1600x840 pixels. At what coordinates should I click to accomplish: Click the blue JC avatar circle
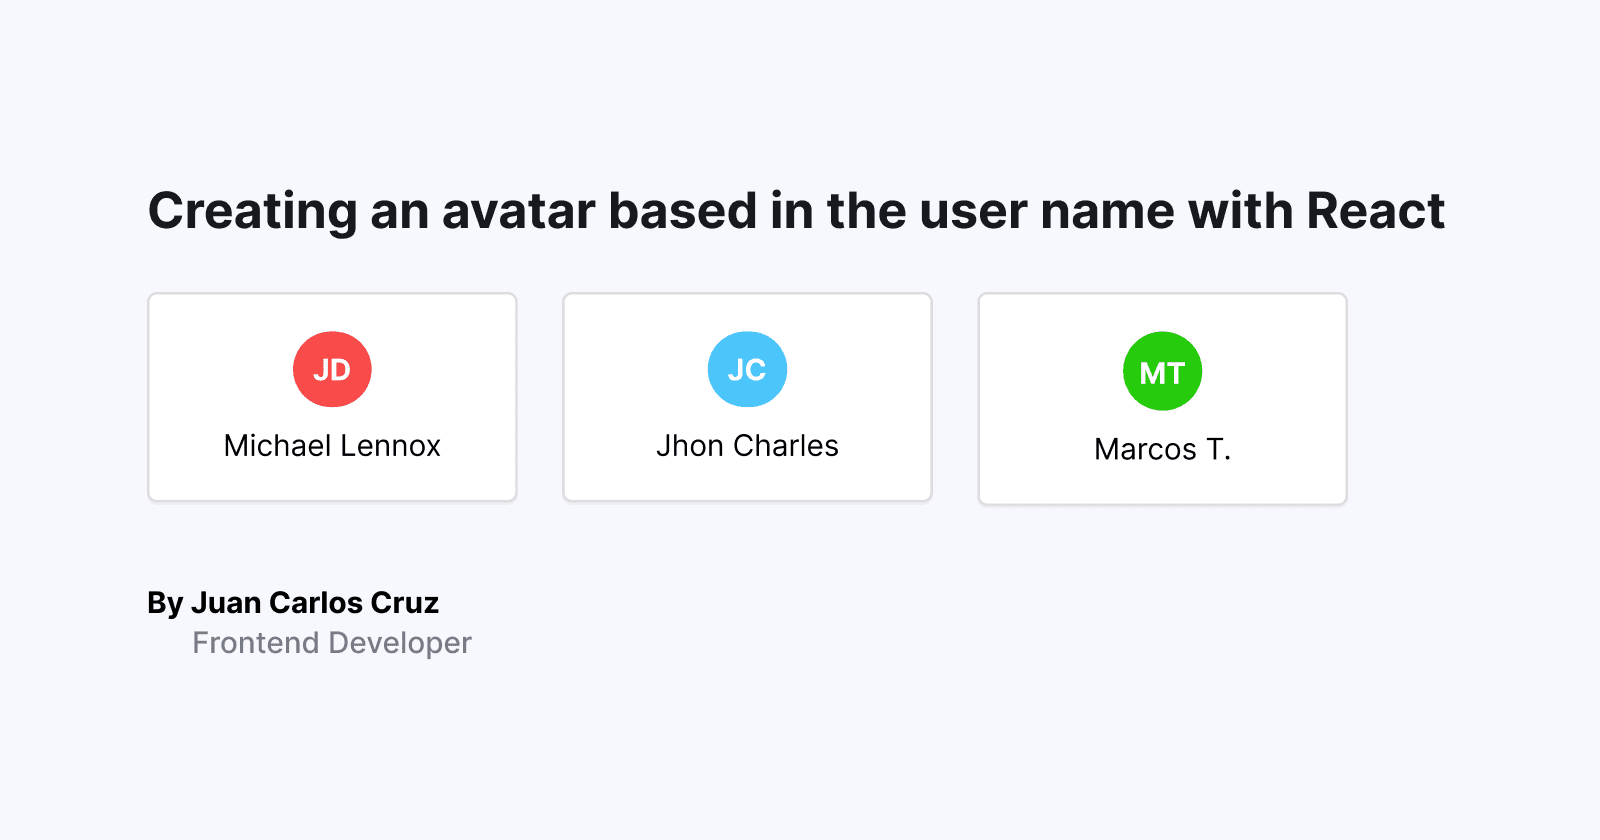747,370
